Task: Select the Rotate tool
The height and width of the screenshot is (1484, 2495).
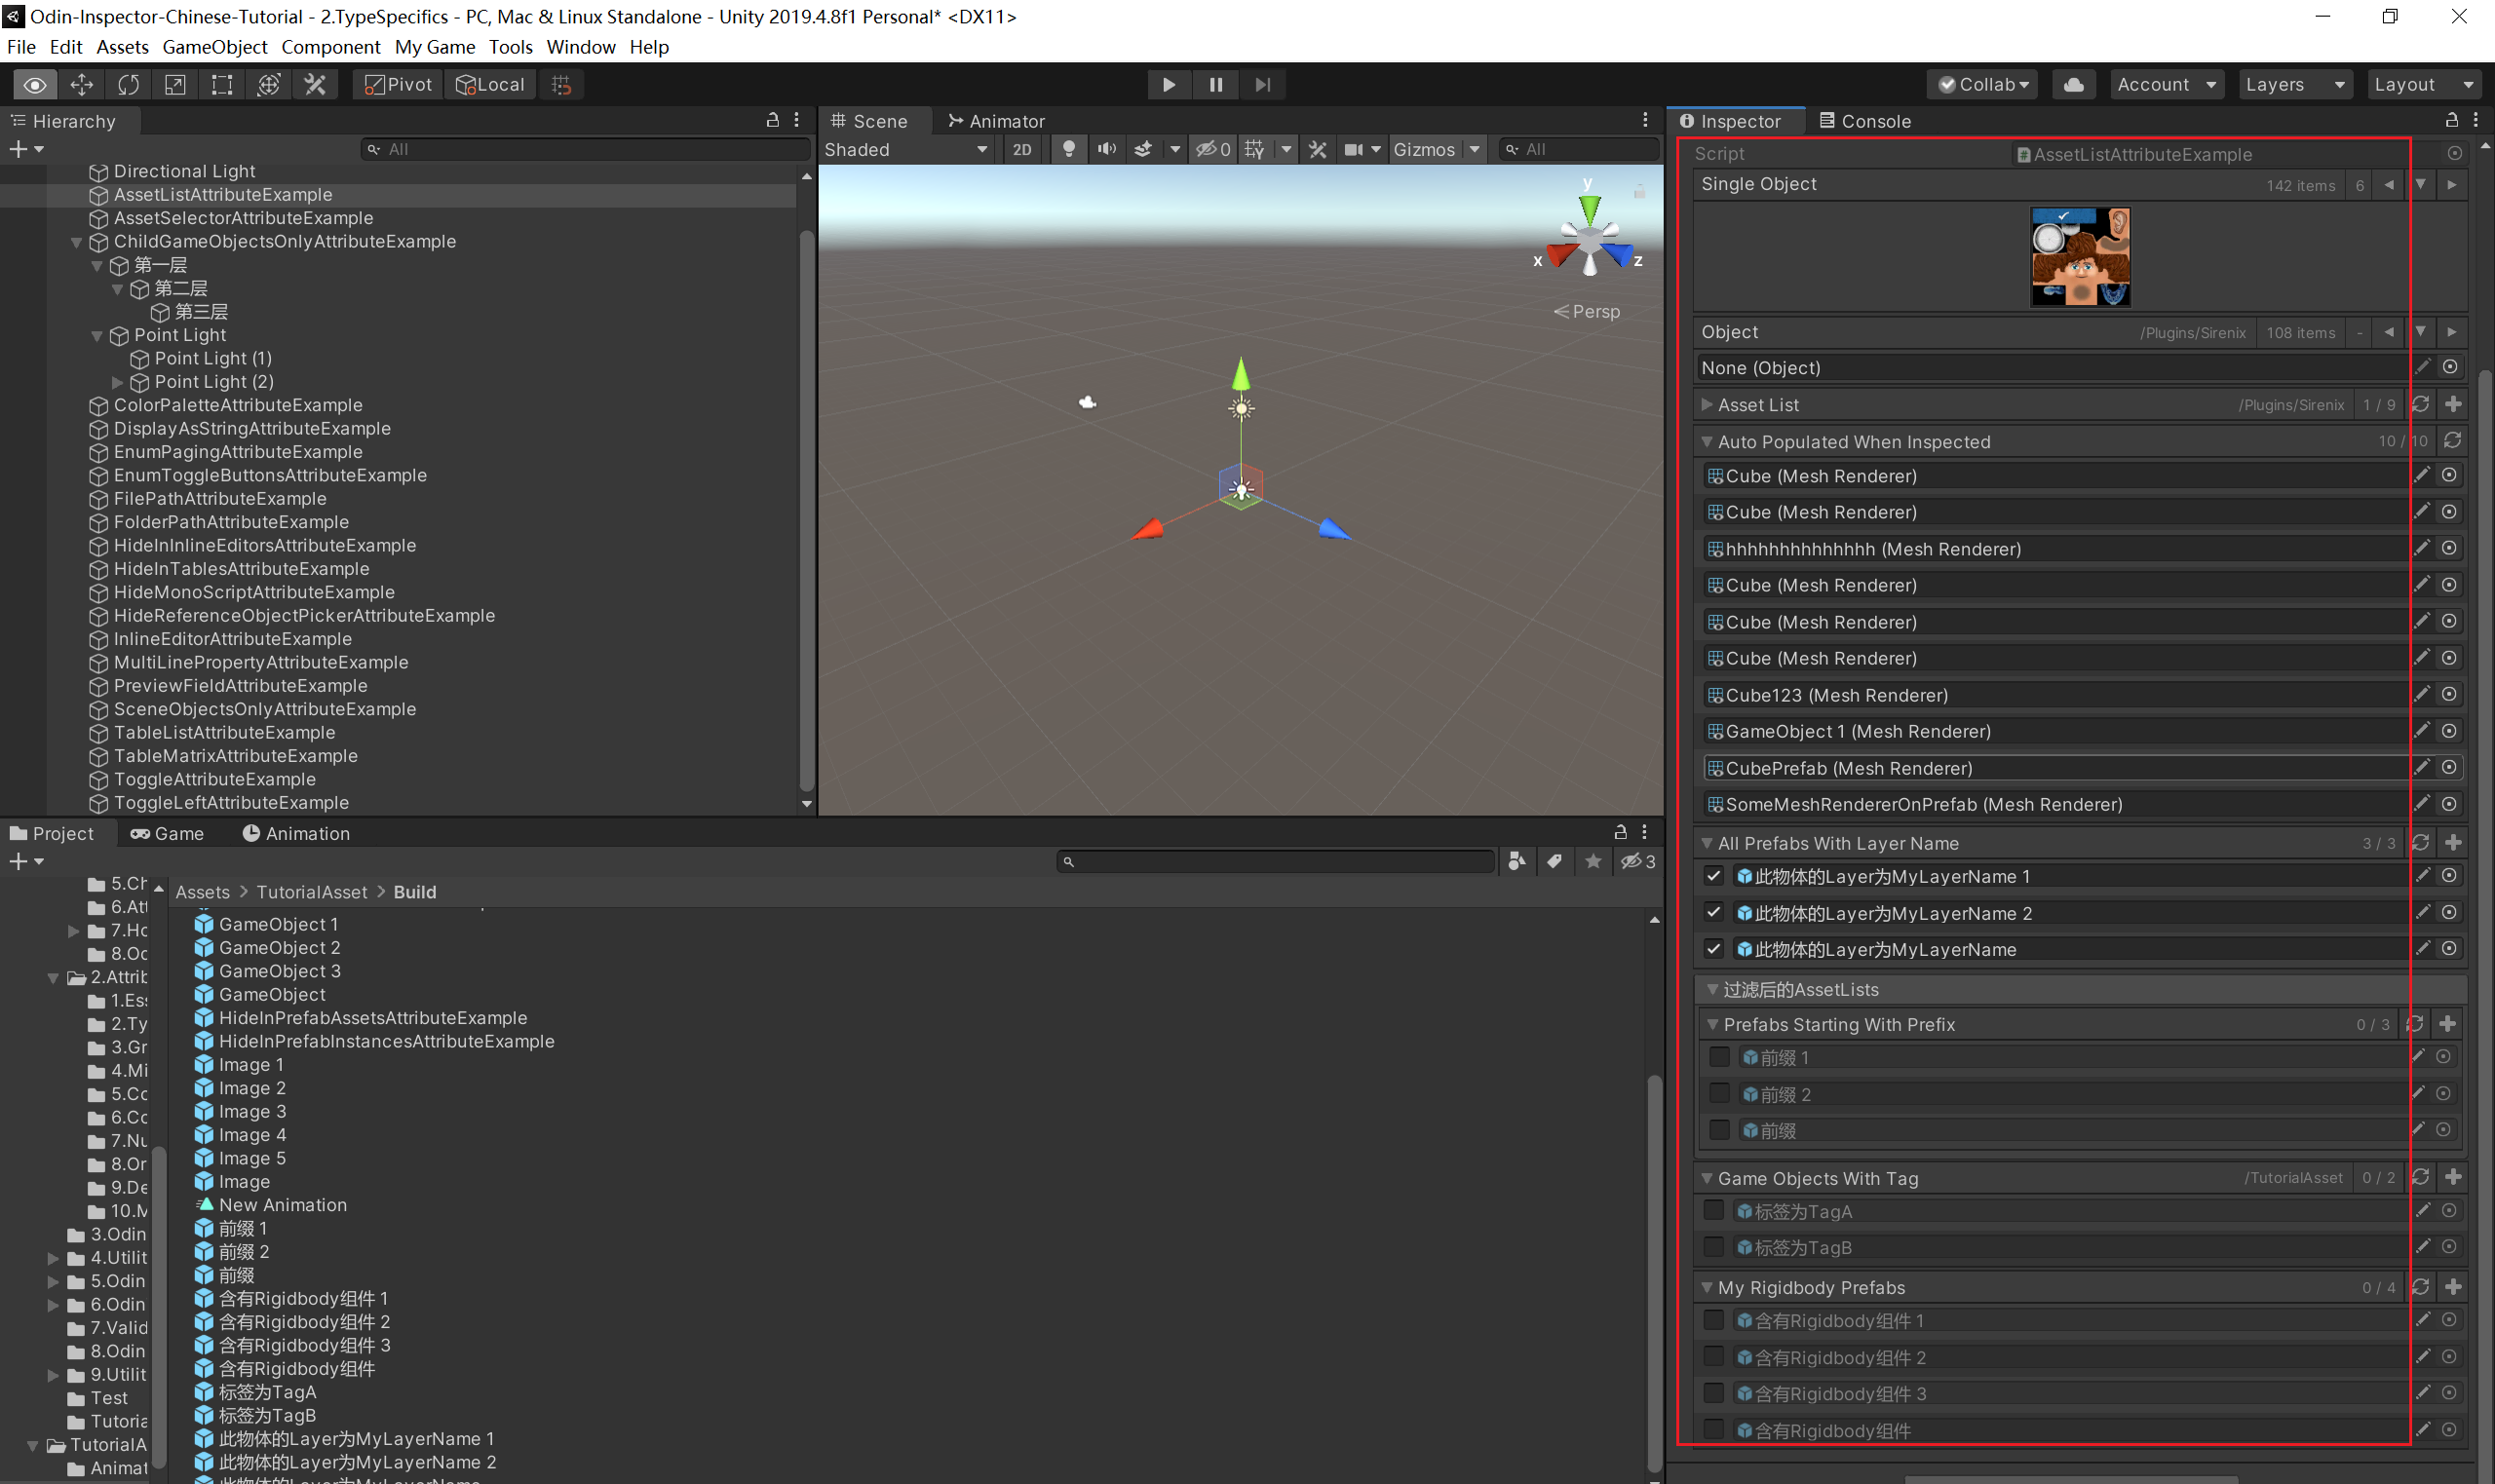Action: pos(128,85)
